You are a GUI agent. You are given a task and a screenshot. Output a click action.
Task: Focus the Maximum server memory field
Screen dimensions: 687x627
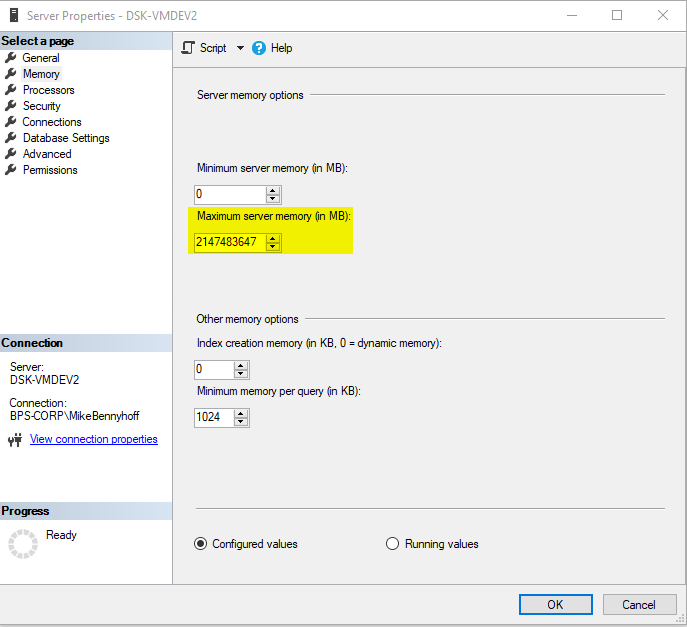(x=230, y=242)
